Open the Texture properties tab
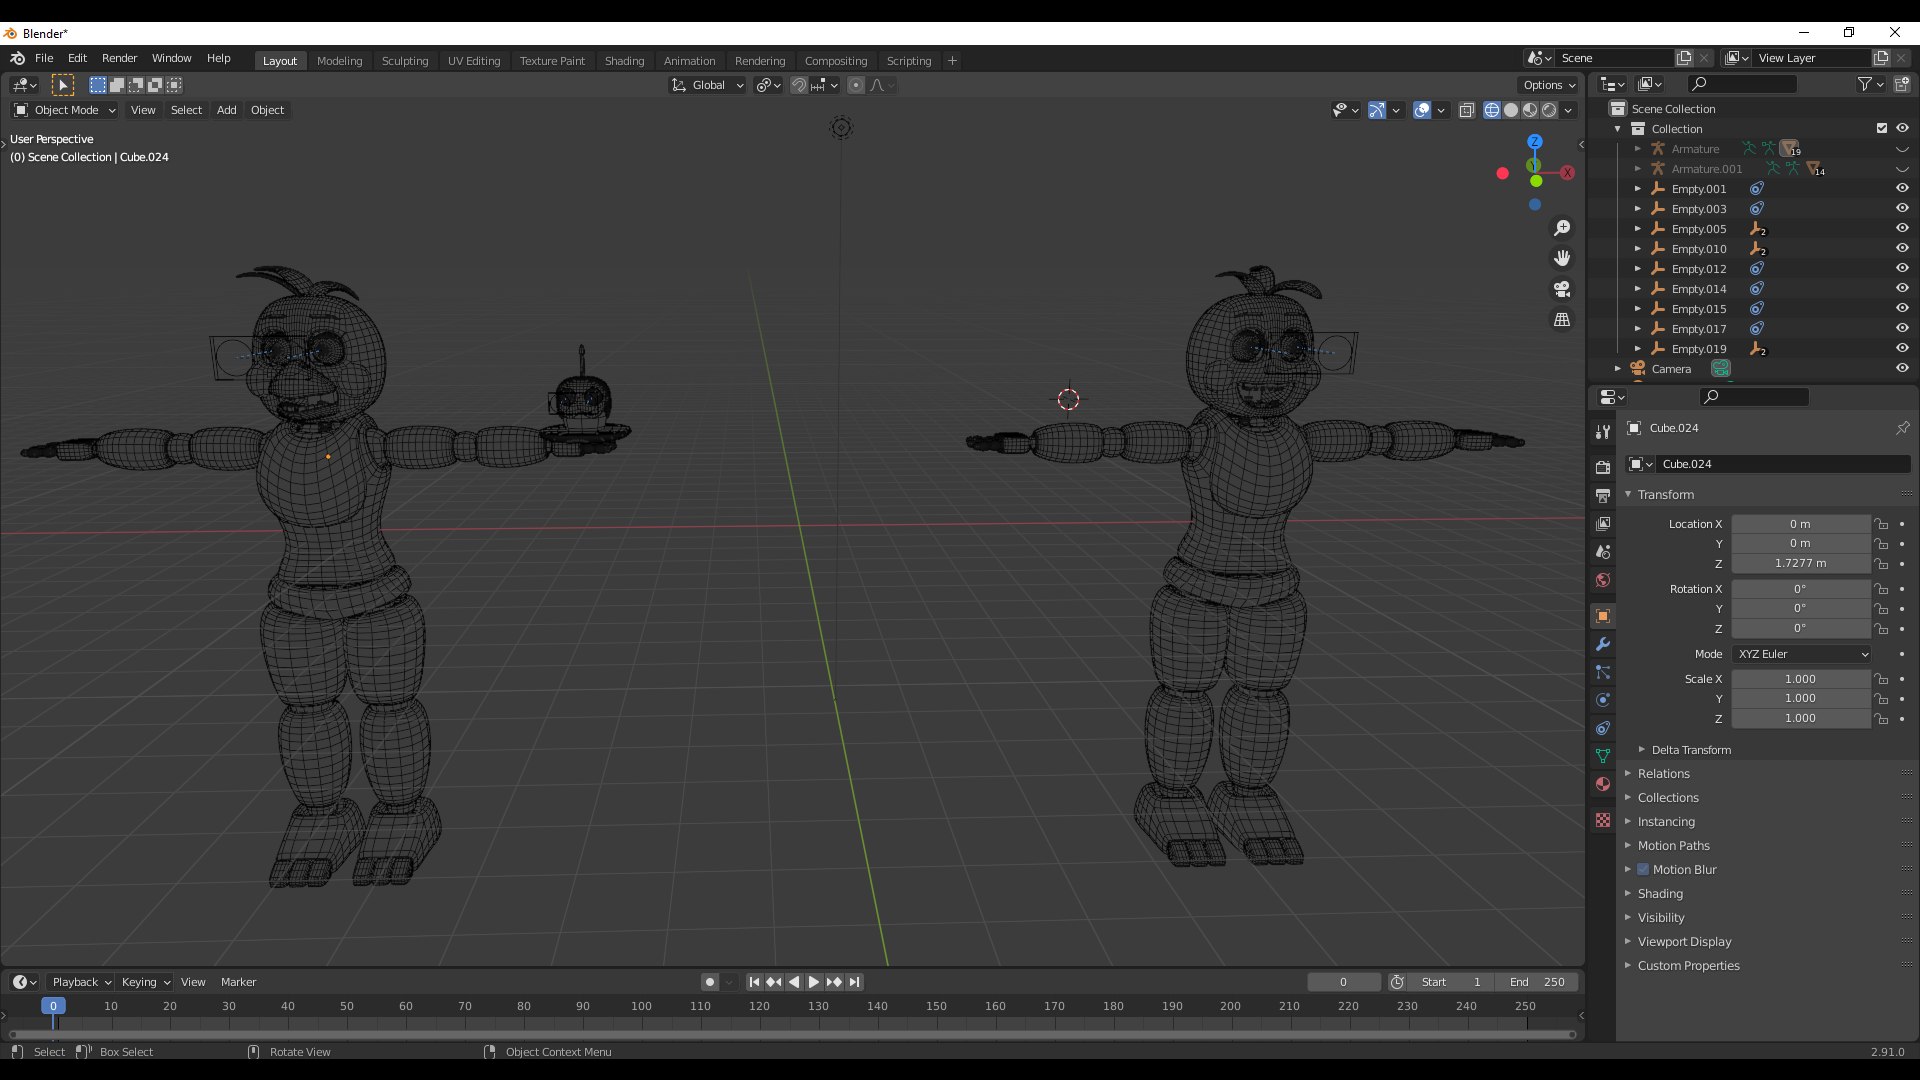The image size is (1920, 1080). (x=1603, y=820)
